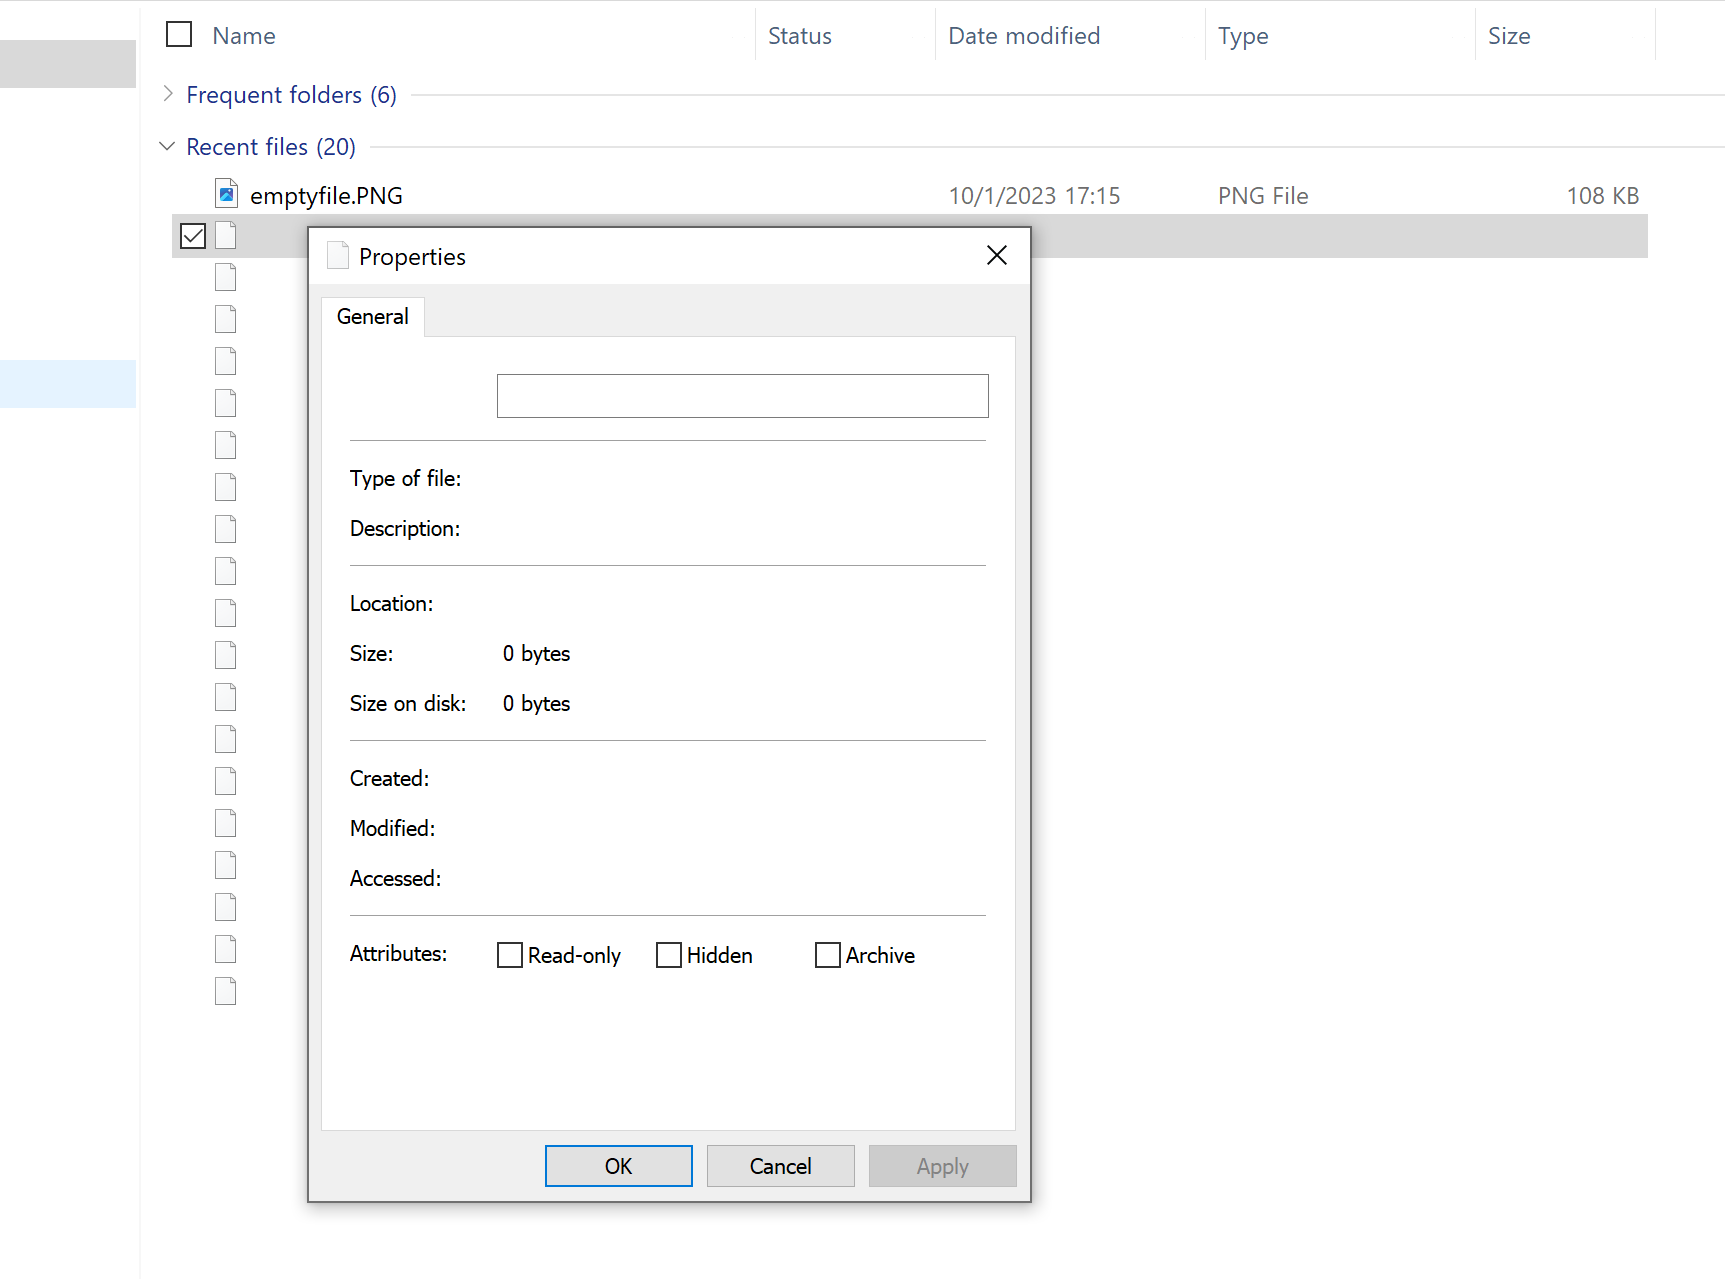Click the Cancel button
Screen dimensions: 1725x1279
coord(780,1165)
